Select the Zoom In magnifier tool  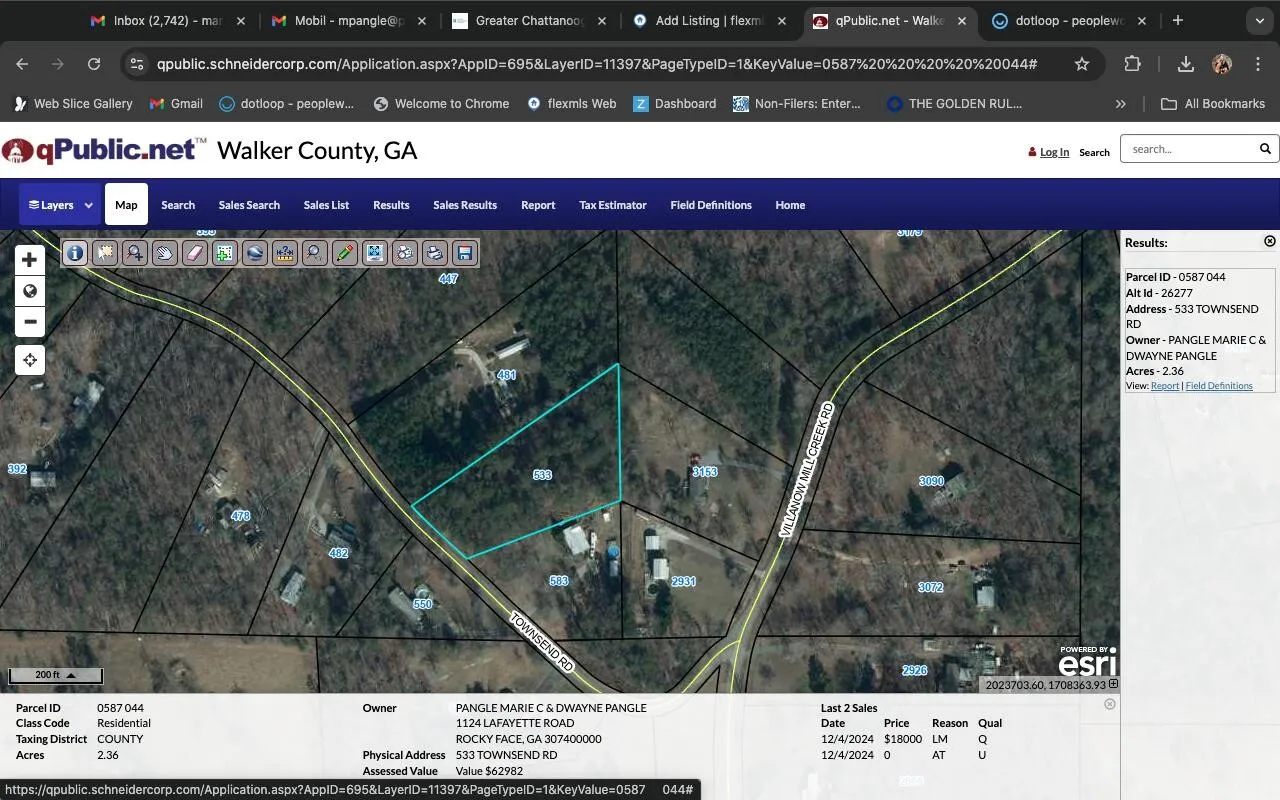[x=135, y=253]
